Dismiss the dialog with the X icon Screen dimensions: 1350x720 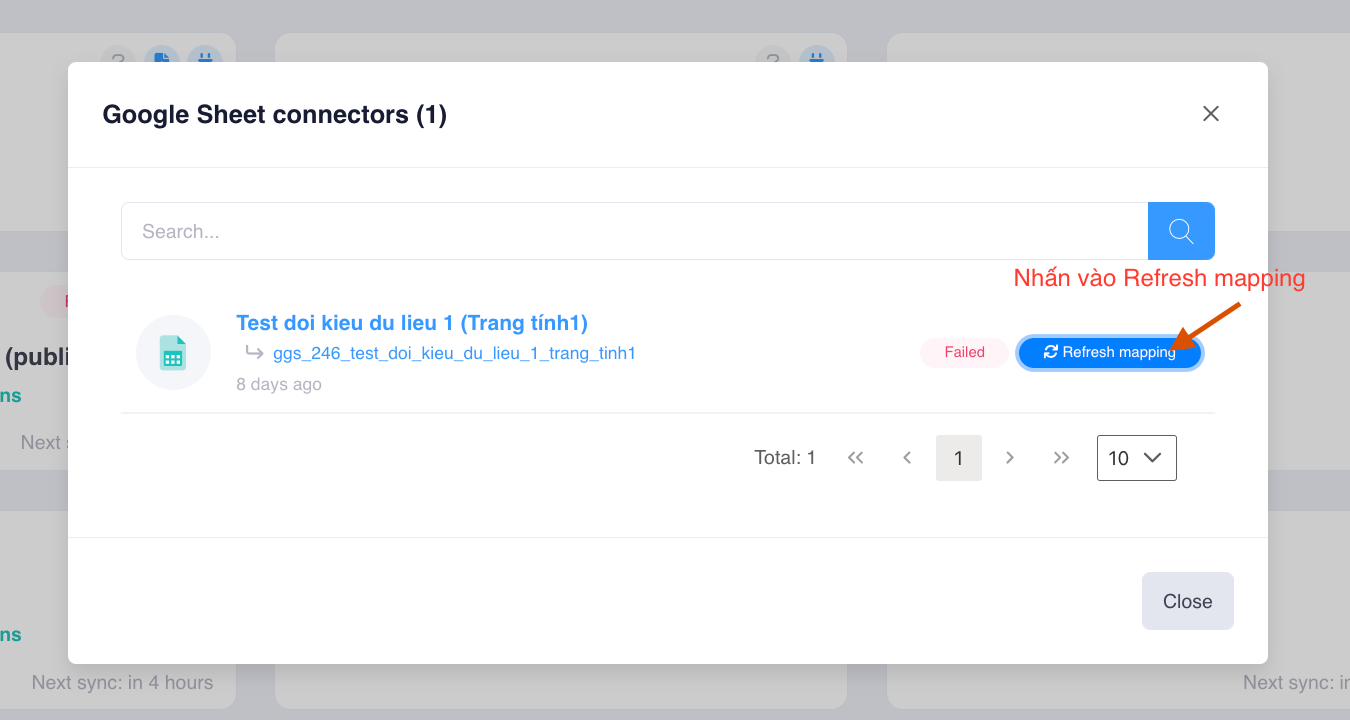1211,114
